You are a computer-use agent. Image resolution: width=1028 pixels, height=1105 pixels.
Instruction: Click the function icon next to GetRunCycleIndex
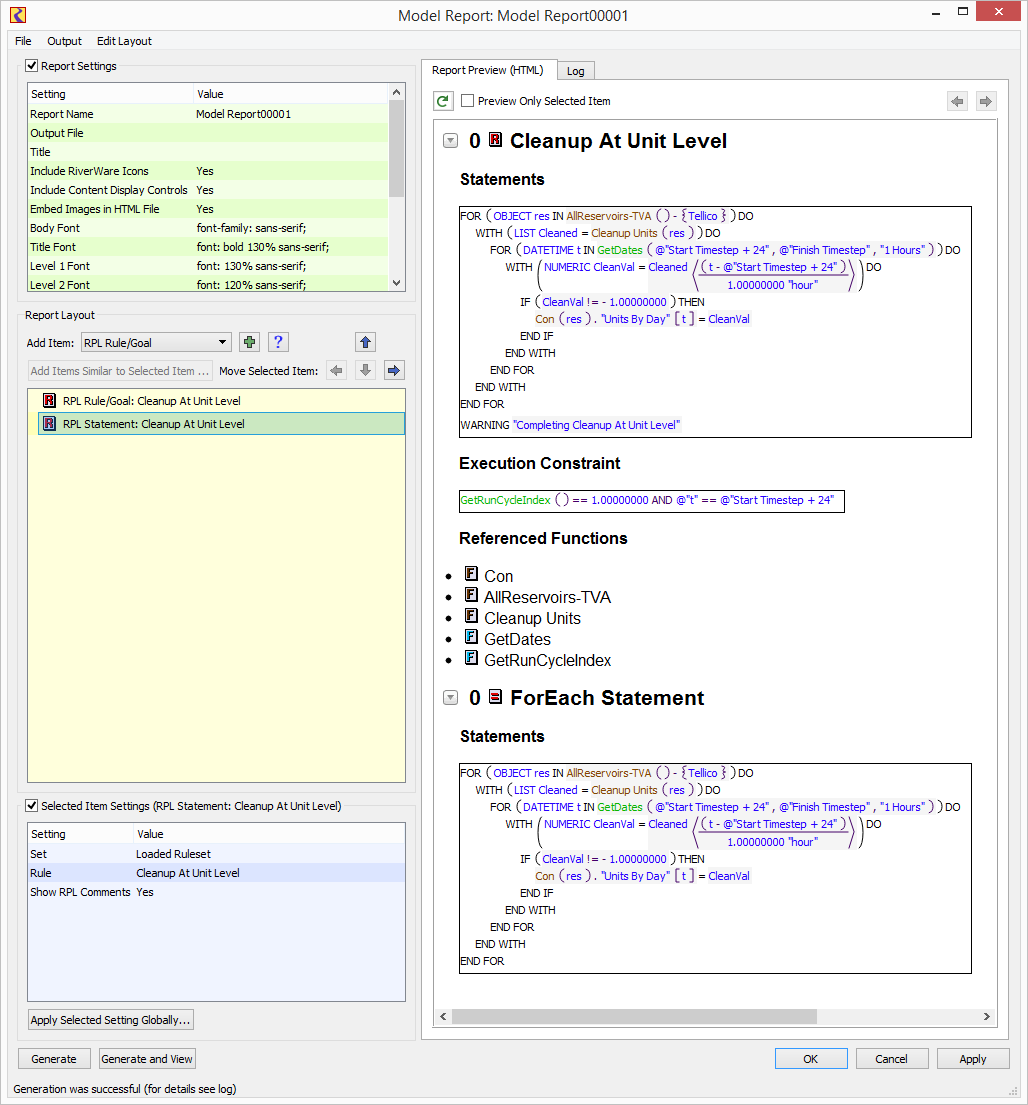pyautogui.click(x=471, y=658)
